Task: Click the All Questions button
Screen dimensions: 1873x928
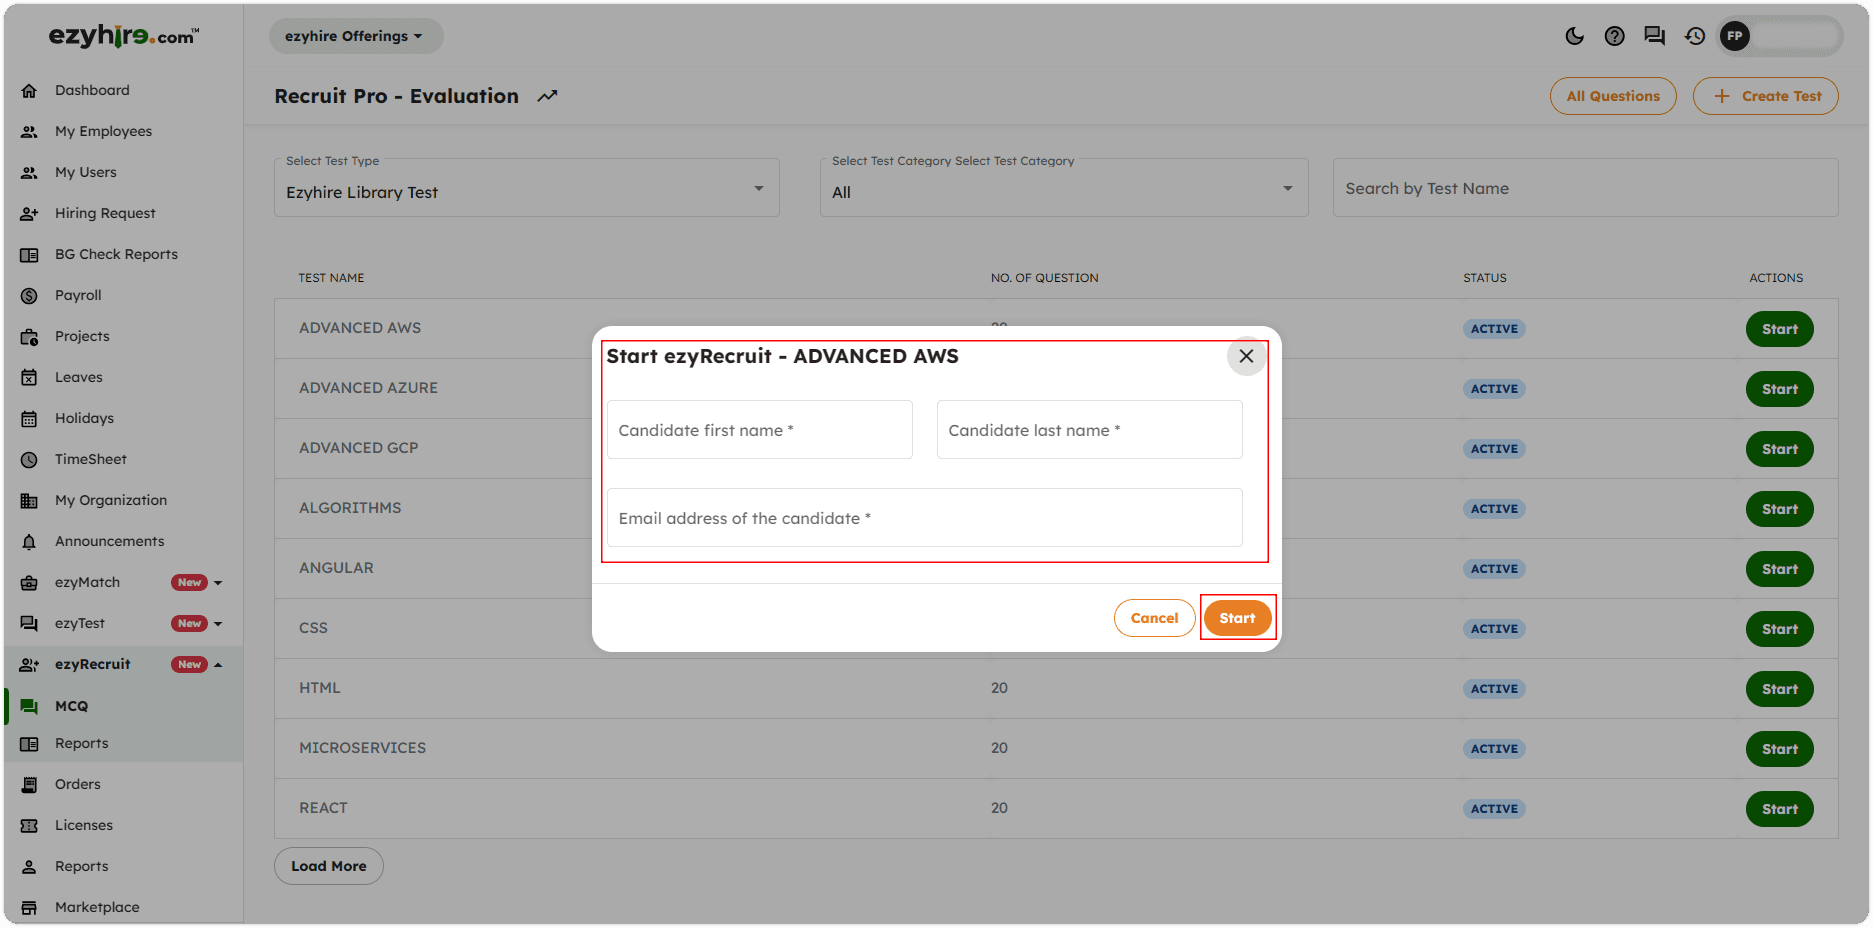Action: pos(1613,96)
